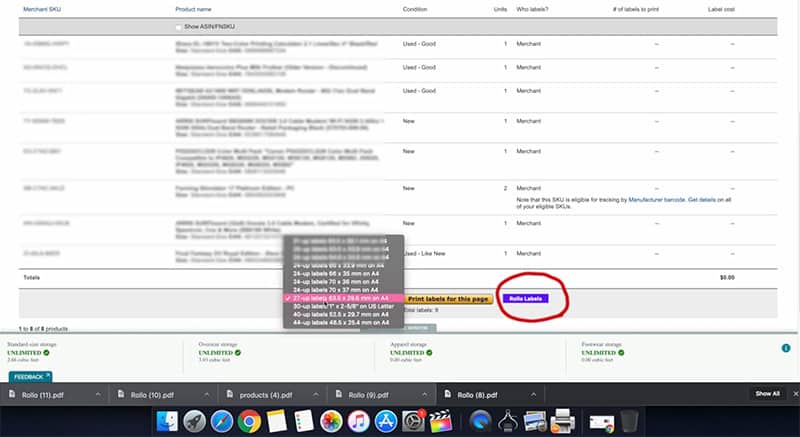Sort by the Merchant SKU column header

[42, 9]
